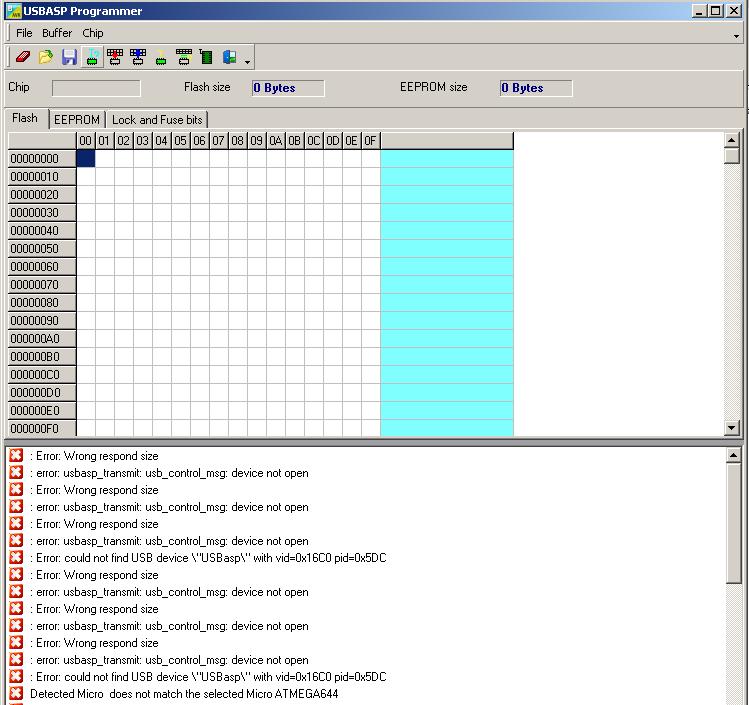Click the hex grid scroll down arrow
Image resolution: width=749 pixels, height=705 pixels.
(x=732, y=427)
